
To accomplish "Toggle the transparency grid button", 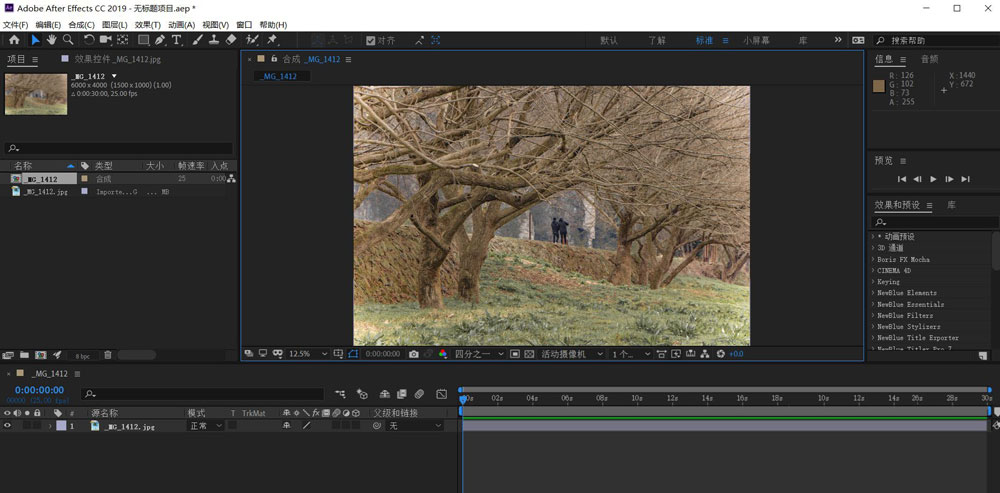I will (x=529, y=354).
